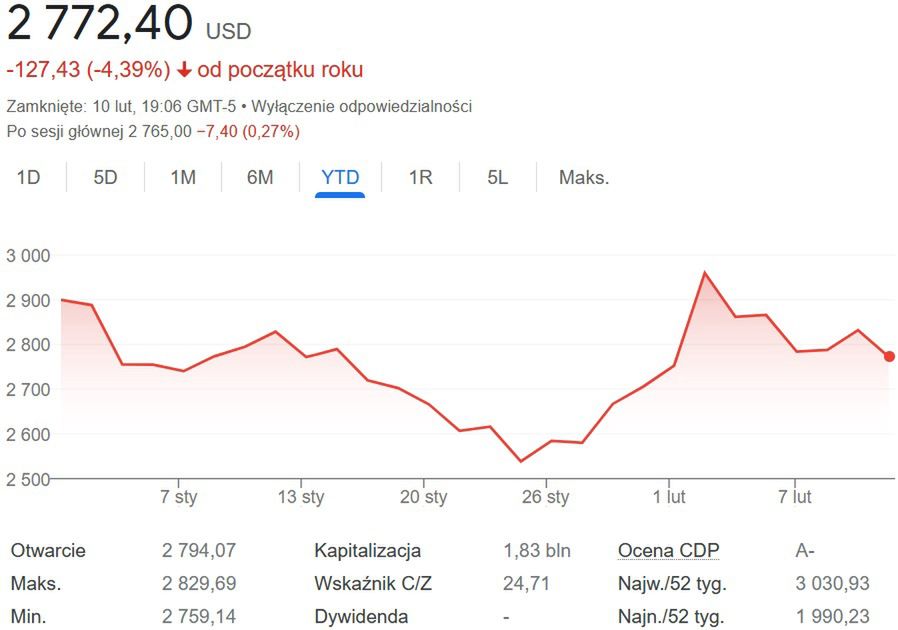Click the 7 sty date label
The image size is (898, 630).
point(179,497)
